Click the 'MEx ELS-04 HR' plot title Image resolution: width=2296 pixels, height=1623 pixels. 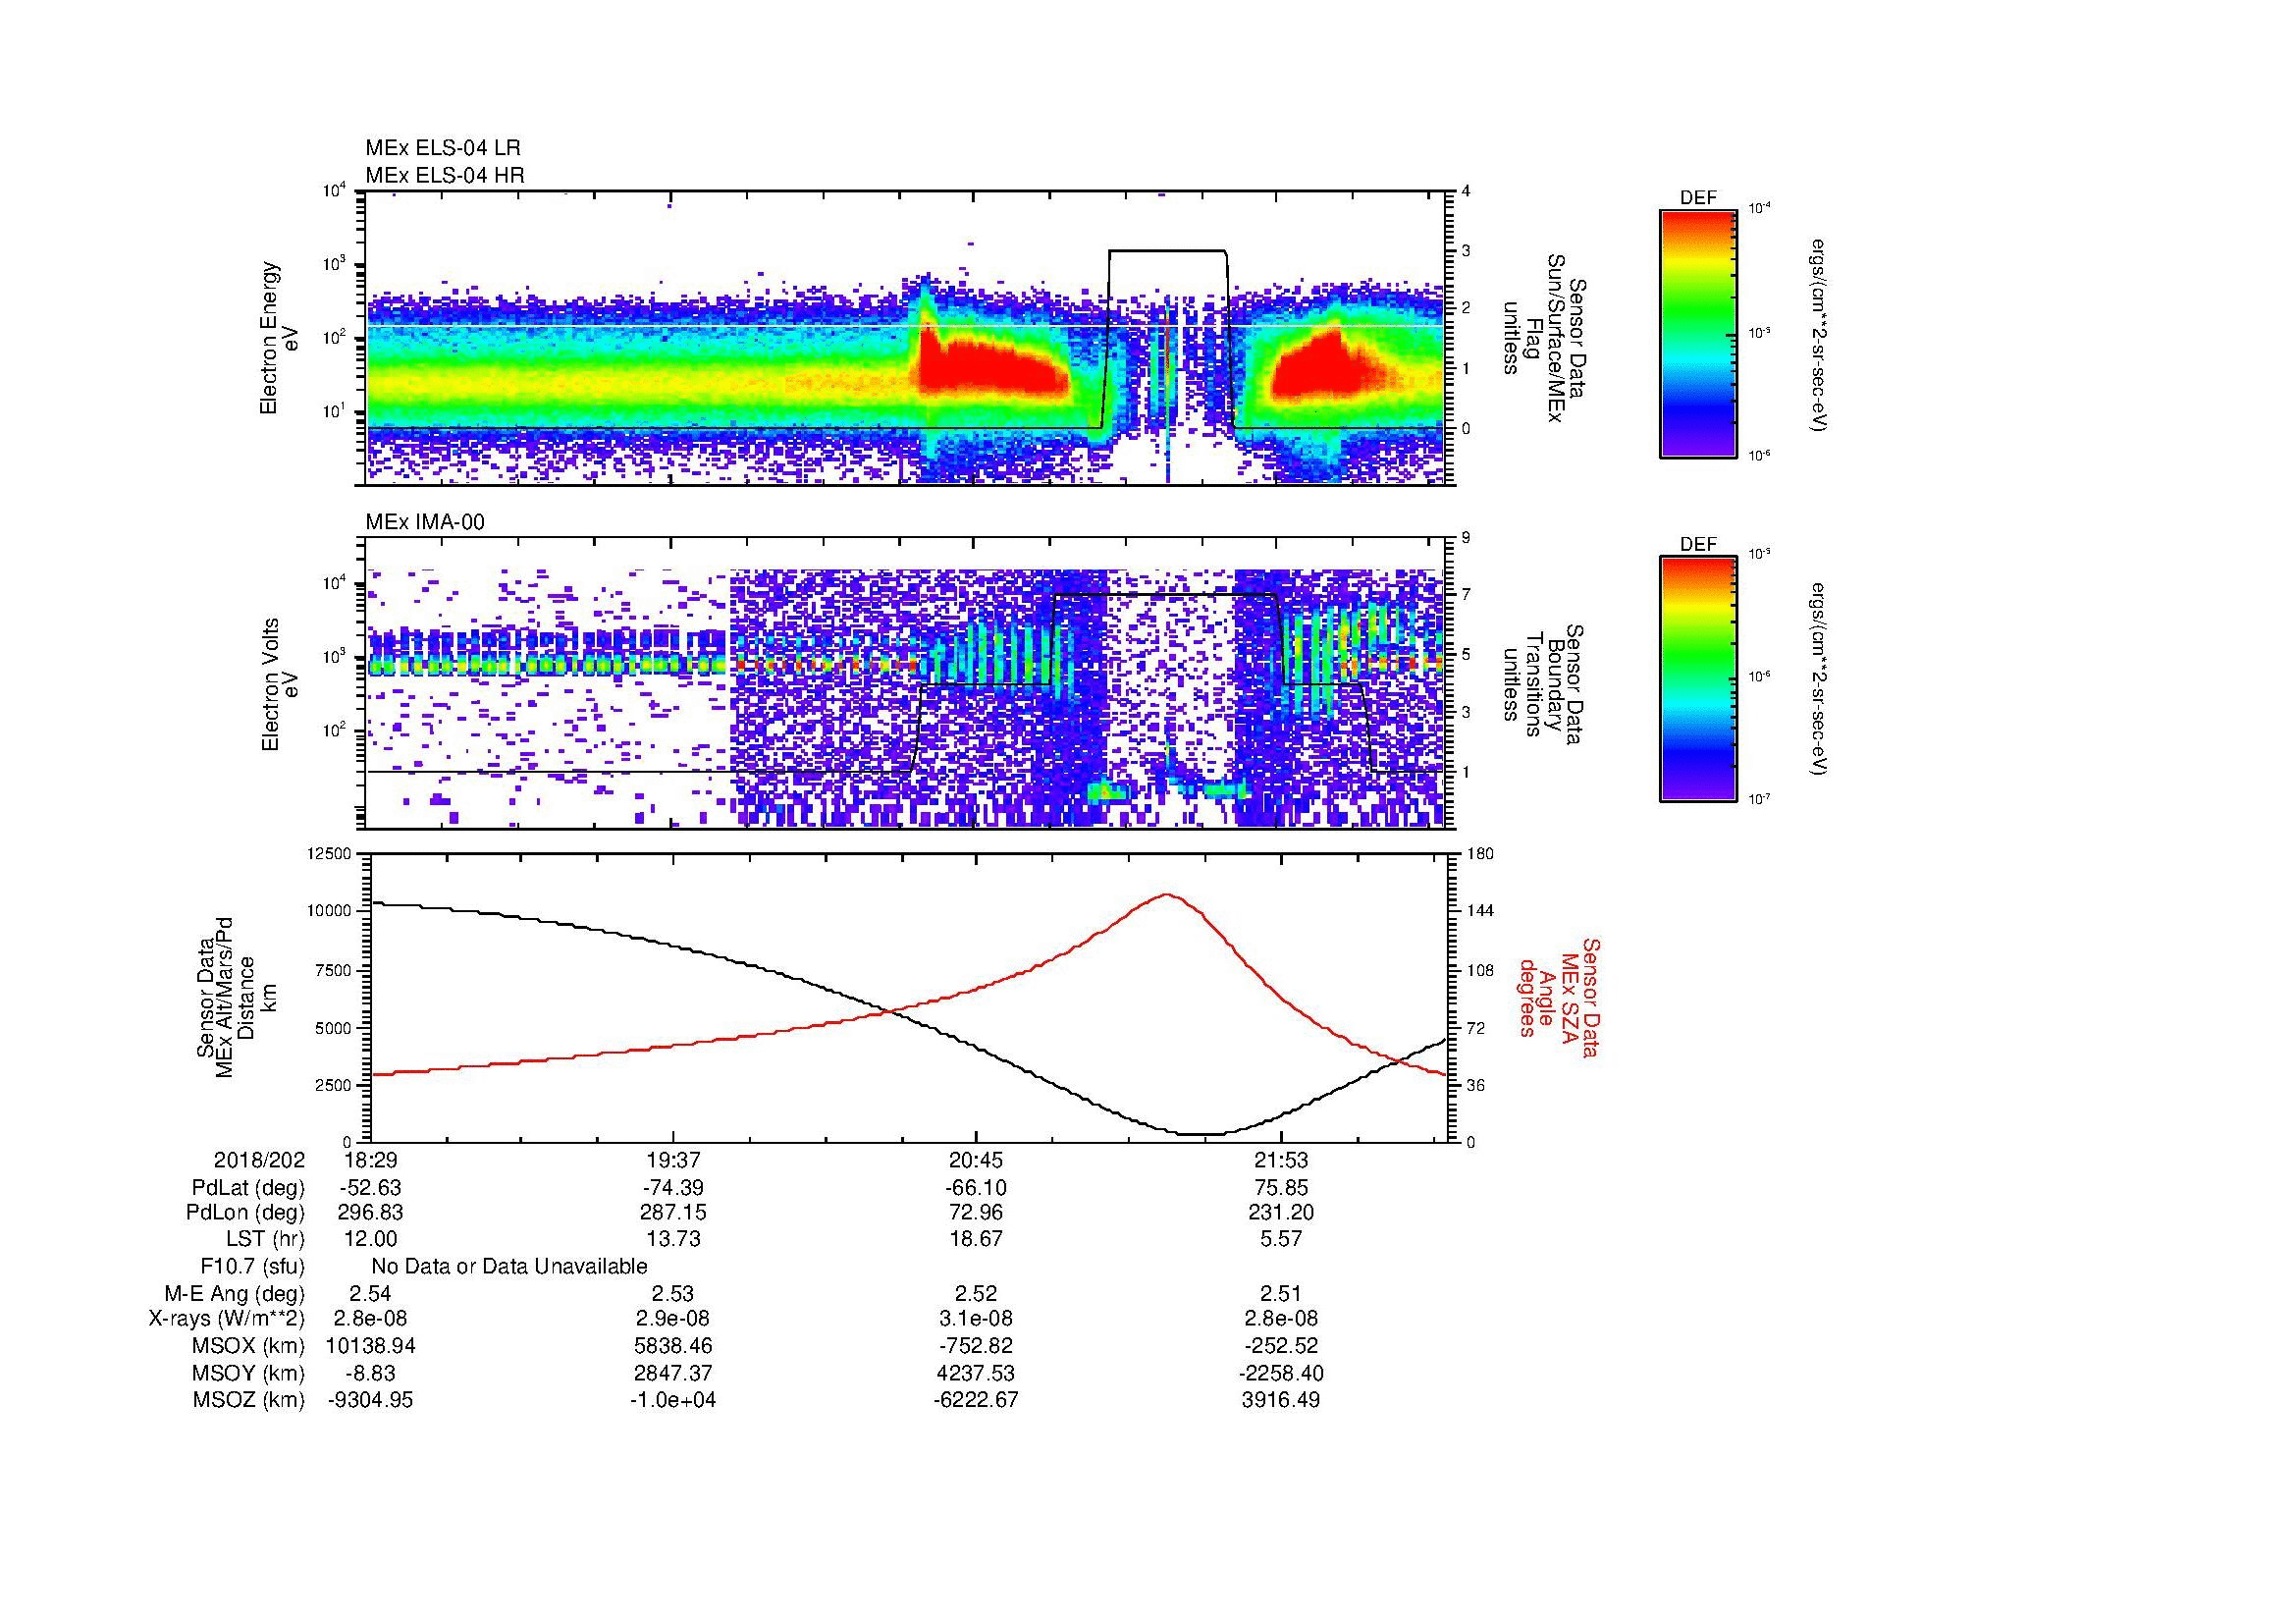pyautogui.click(x=445, y=175)
